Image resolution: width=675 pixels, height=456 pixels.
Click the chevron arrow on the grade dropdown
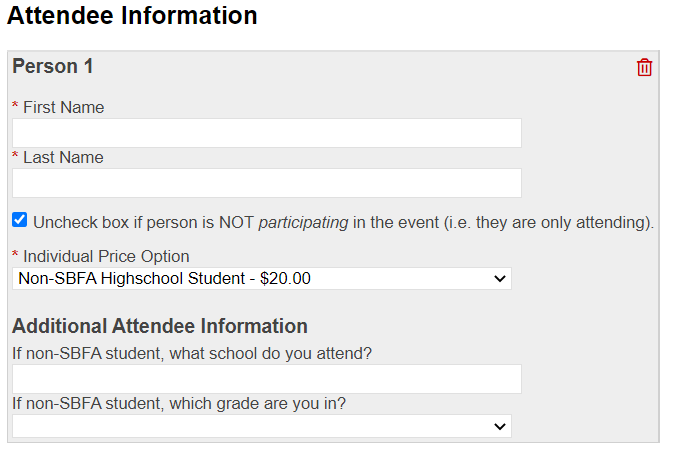tap(500, 426)
